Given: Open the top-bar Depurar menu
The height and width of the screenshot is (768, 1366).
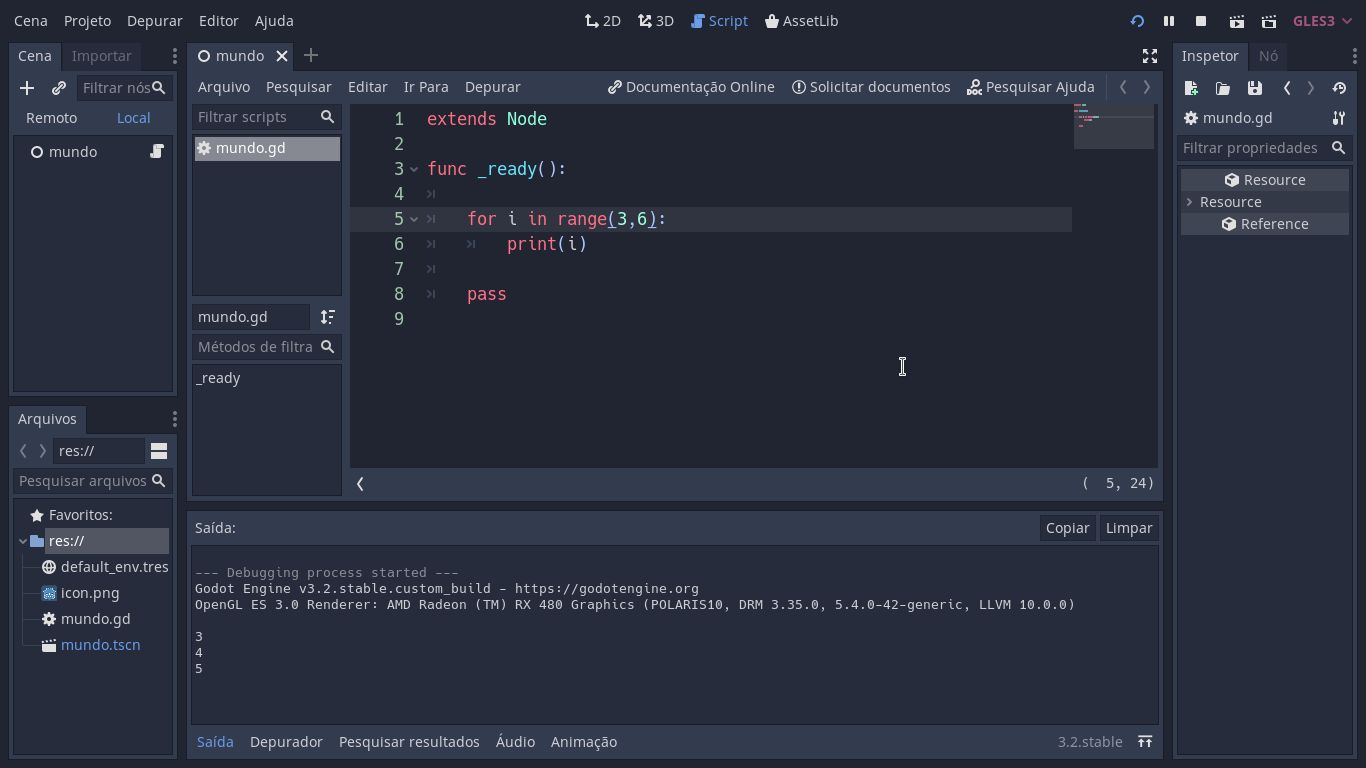Looking at the screenshot, I should click(155, 21).
